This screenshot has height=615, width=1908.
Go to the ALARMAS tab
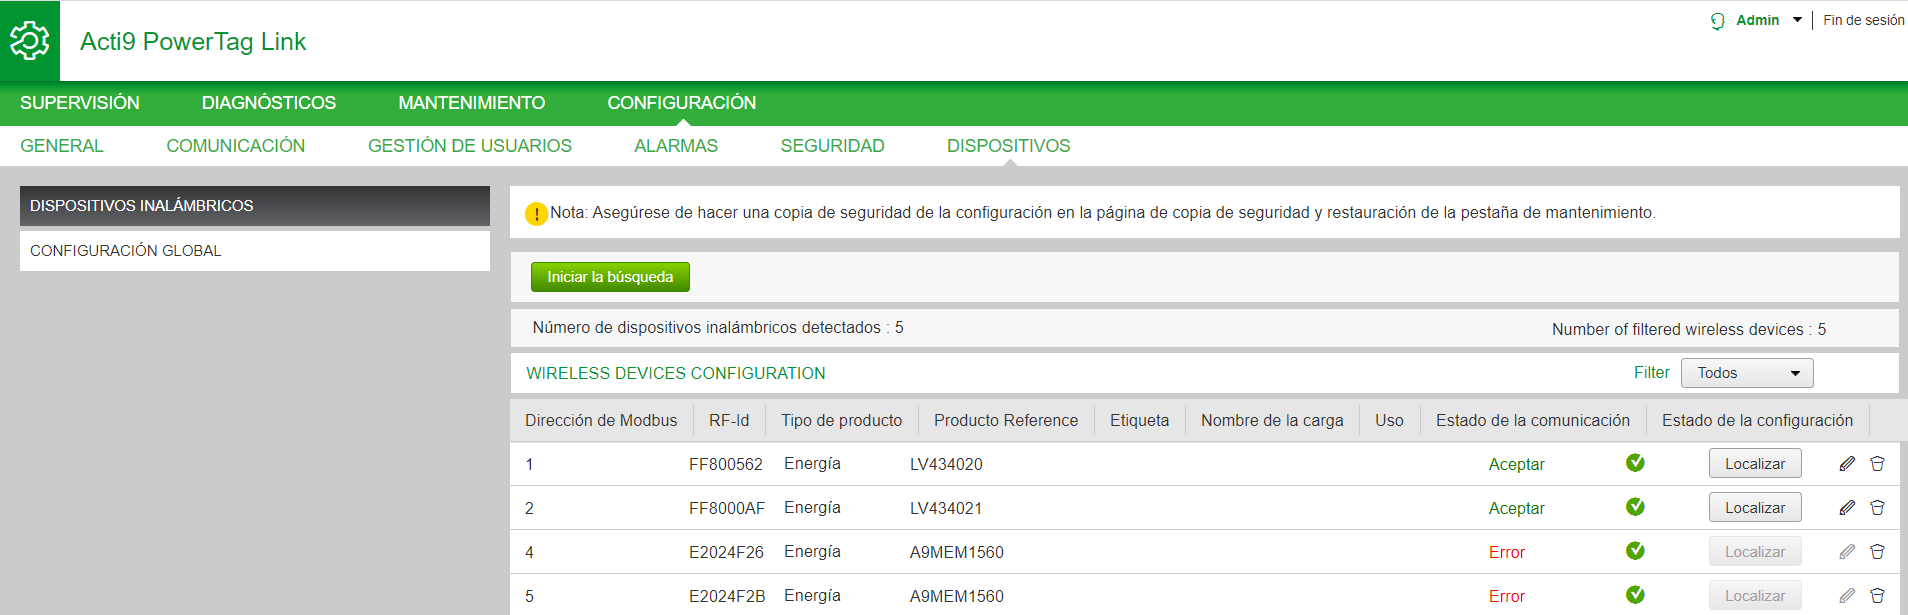(x=676, y=146)
